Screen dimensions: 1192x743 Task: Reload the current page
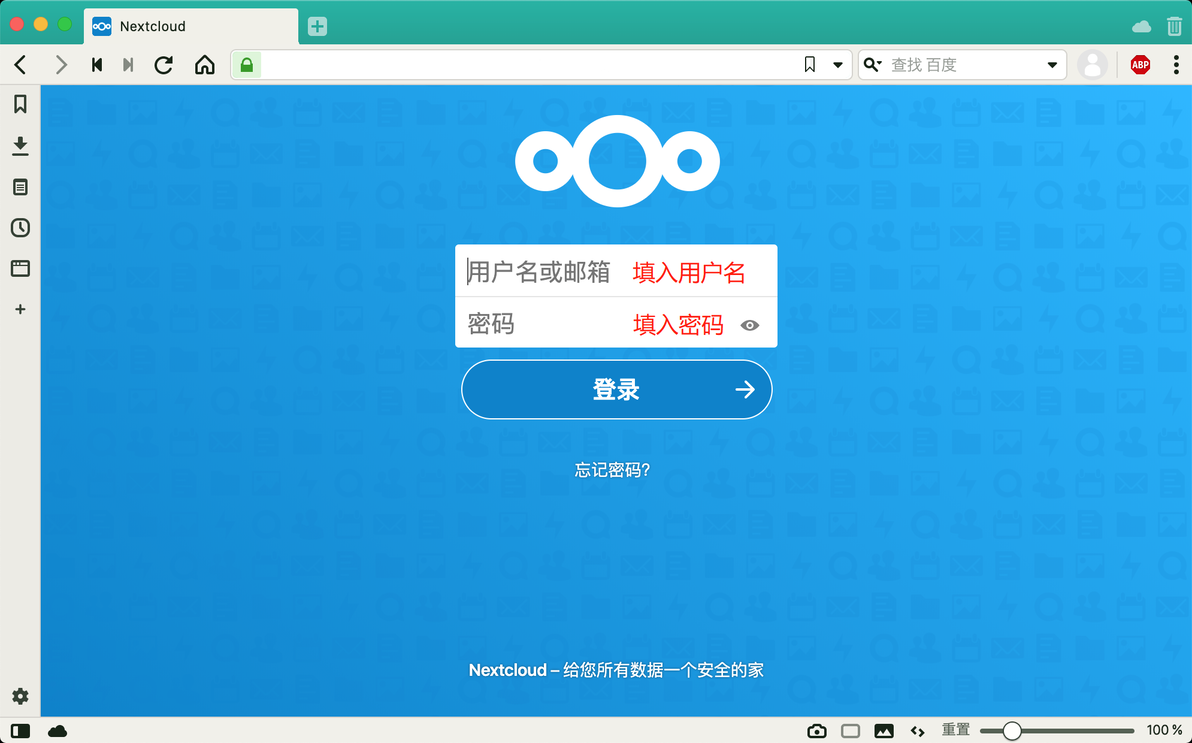[163, 65]
